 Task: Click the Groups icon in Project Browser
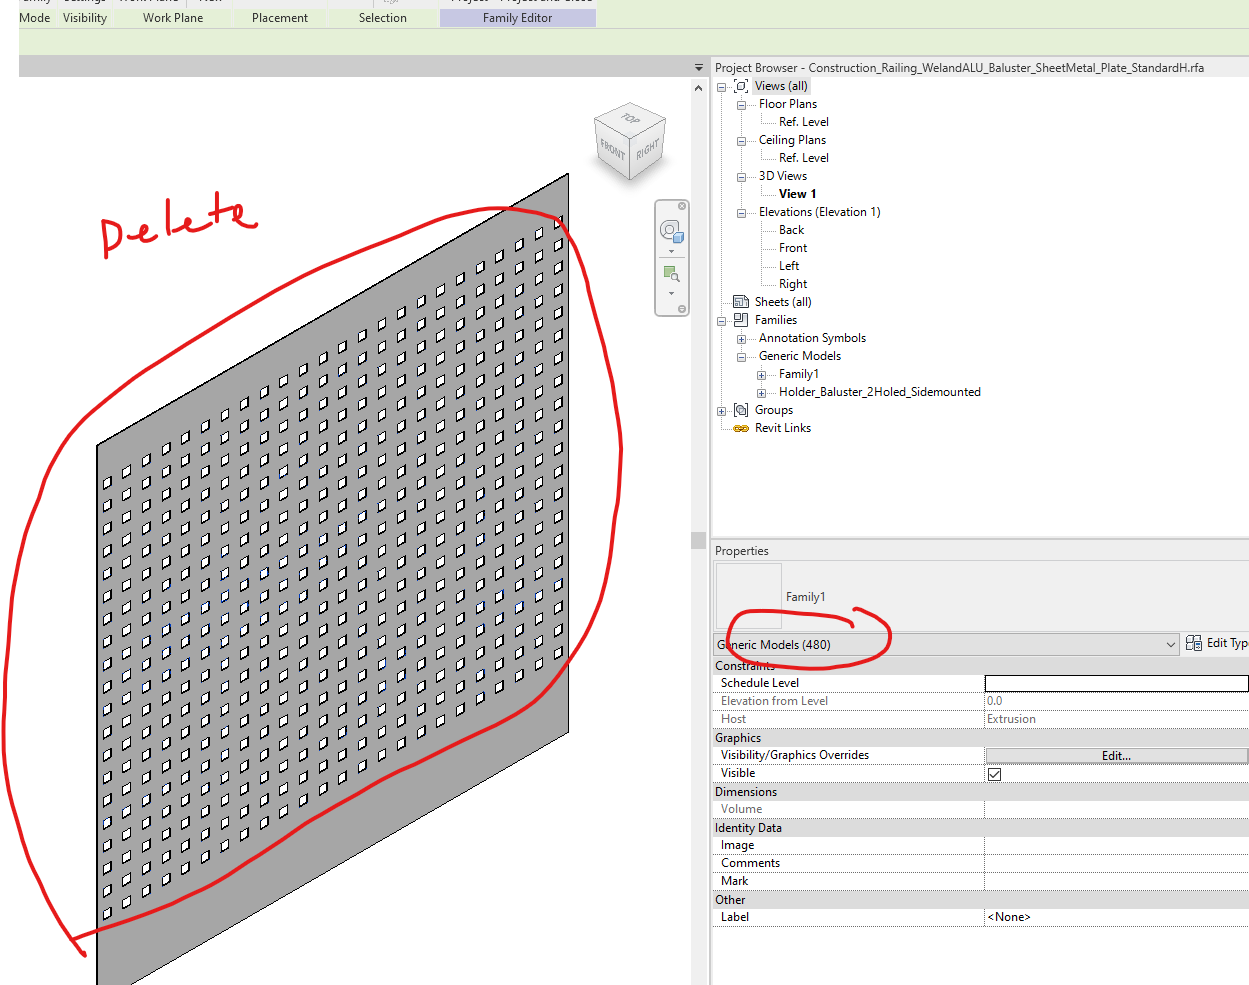coord(741,410)
